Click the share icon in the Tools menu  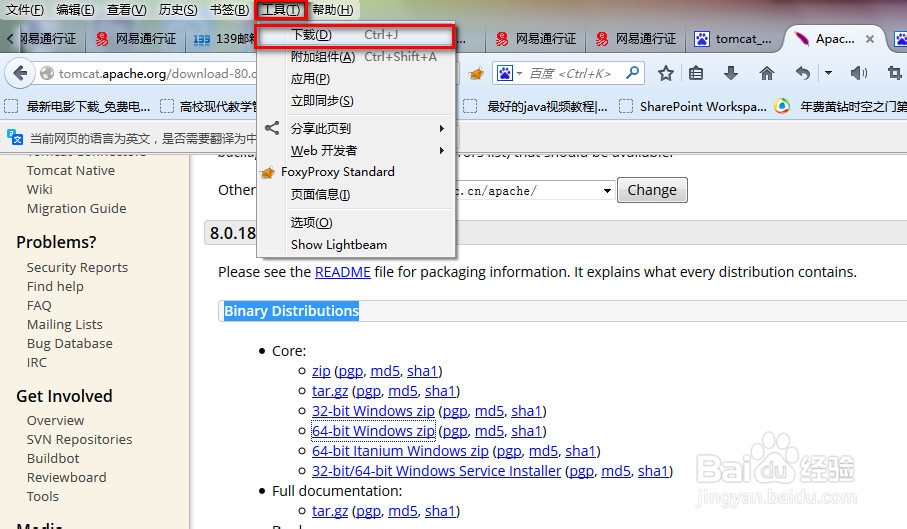coord(272,128)
